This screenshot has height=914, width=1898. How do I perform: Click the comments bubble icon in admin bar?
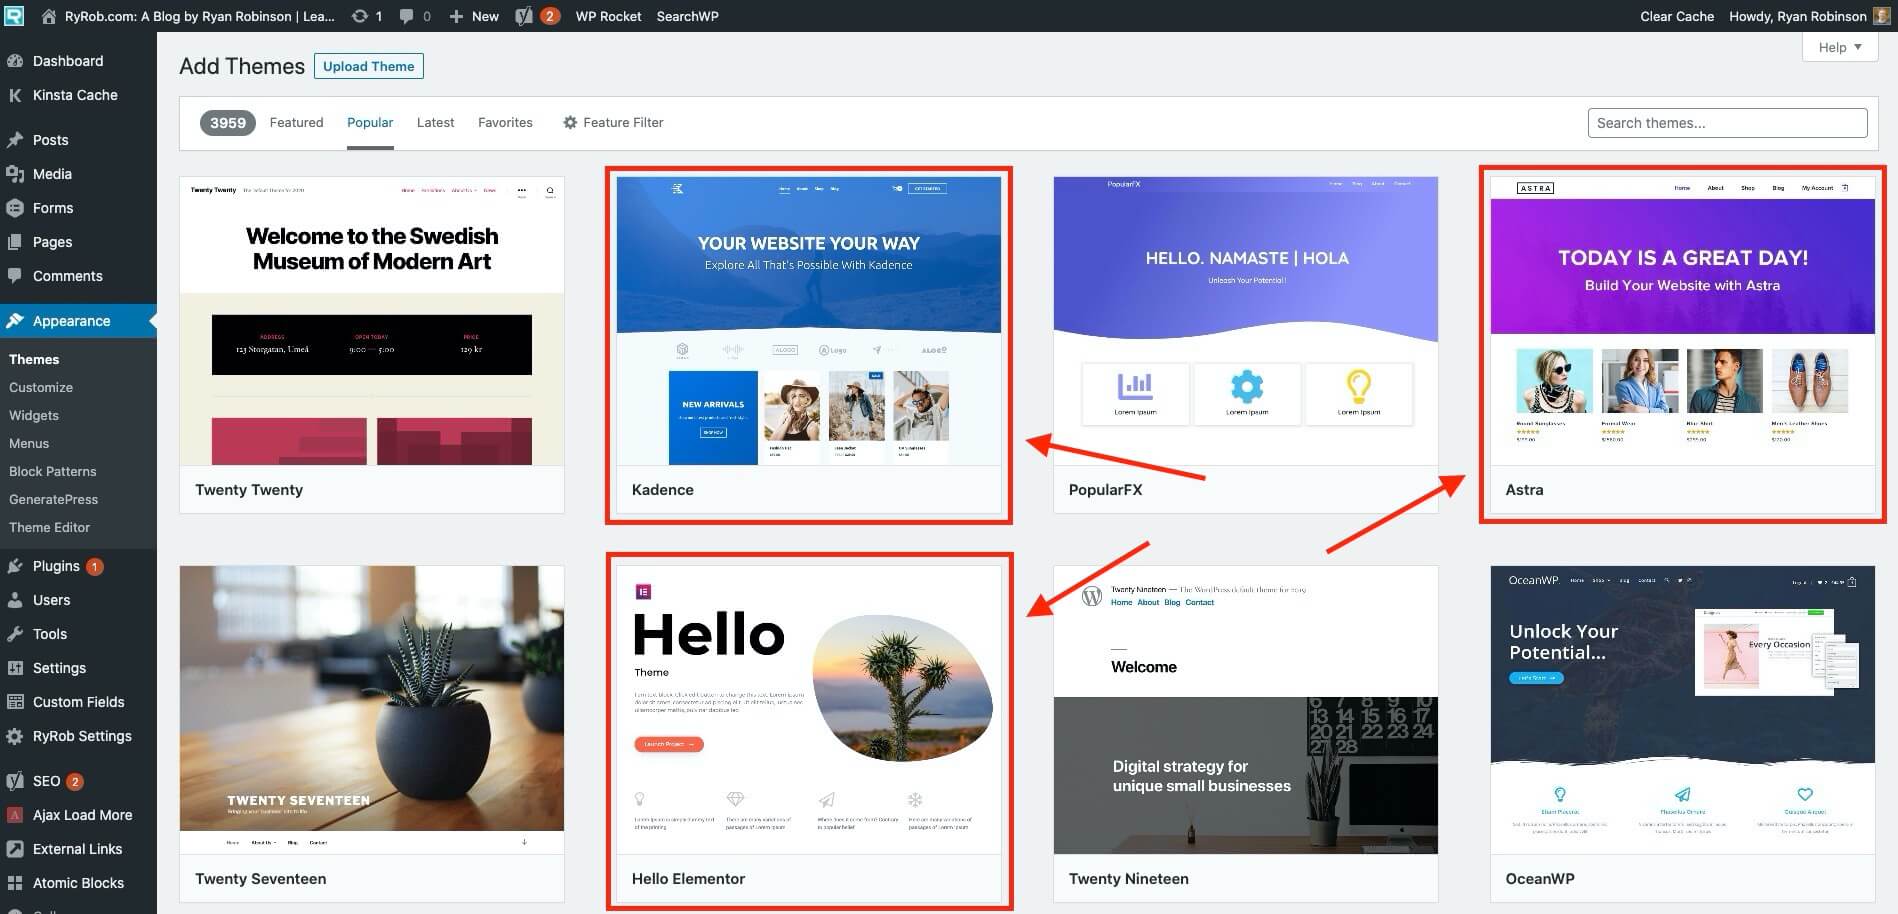tap(404, 16)
